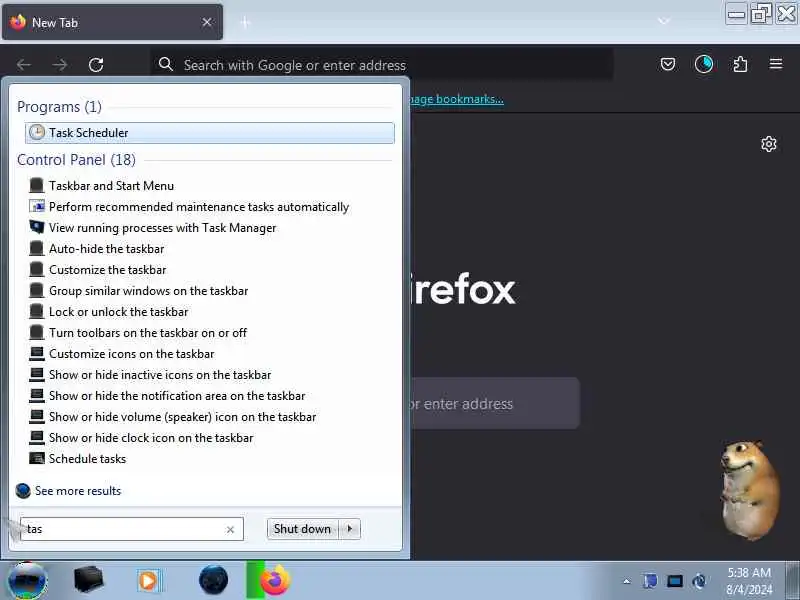Open New Tab page settings gear
Screen dimensions: 800x600
pos(769,144)
